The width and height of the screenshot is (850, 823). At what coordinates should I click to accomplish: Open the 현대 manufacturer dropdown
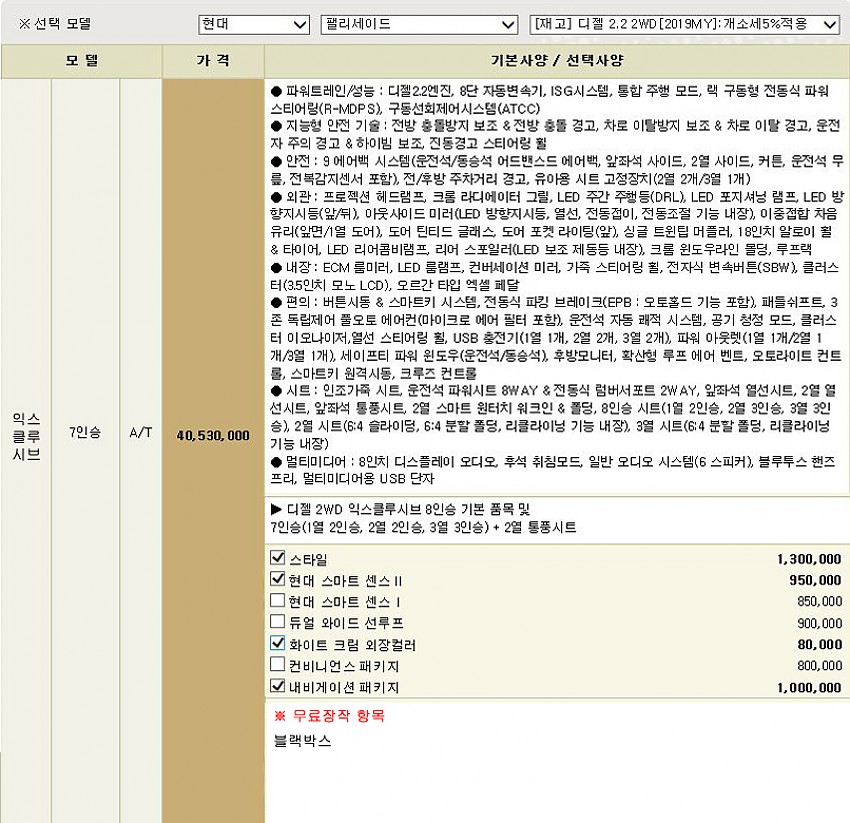[253, 24]
